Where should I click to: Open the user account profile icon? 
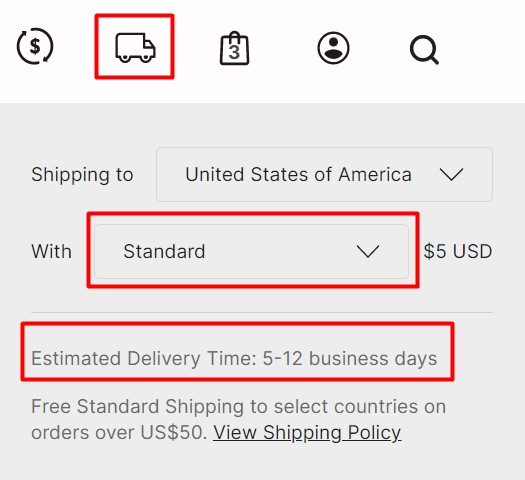(x=333, y=48)
